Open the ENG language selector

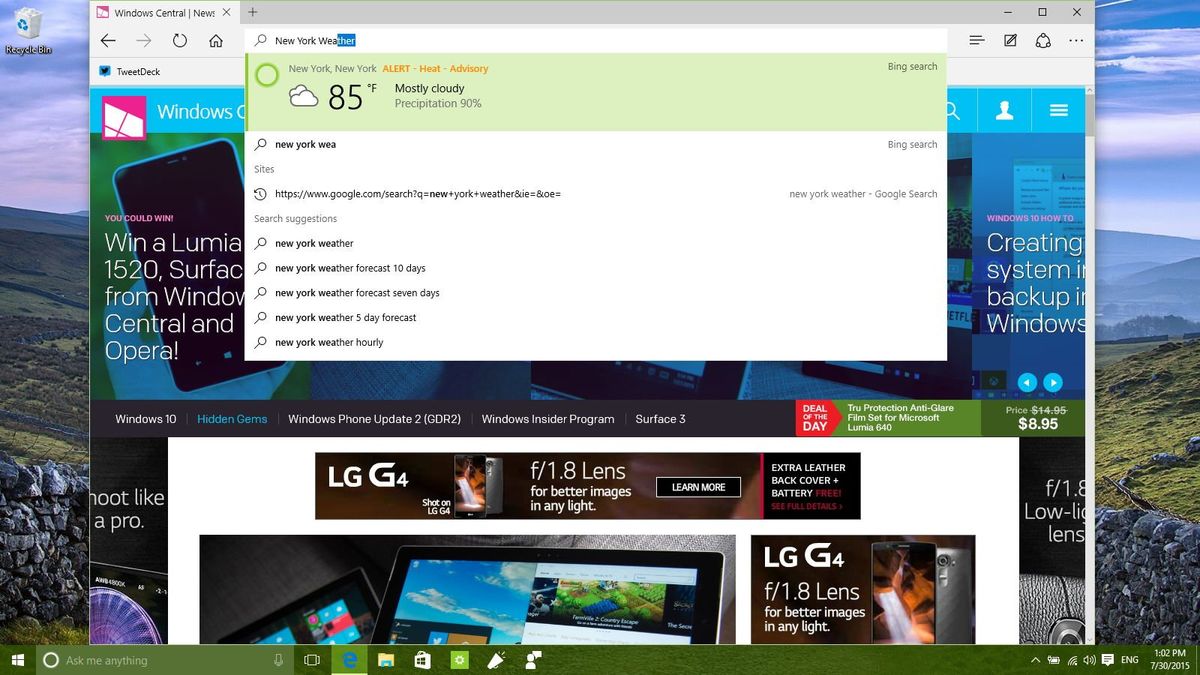coord(1129,660)
